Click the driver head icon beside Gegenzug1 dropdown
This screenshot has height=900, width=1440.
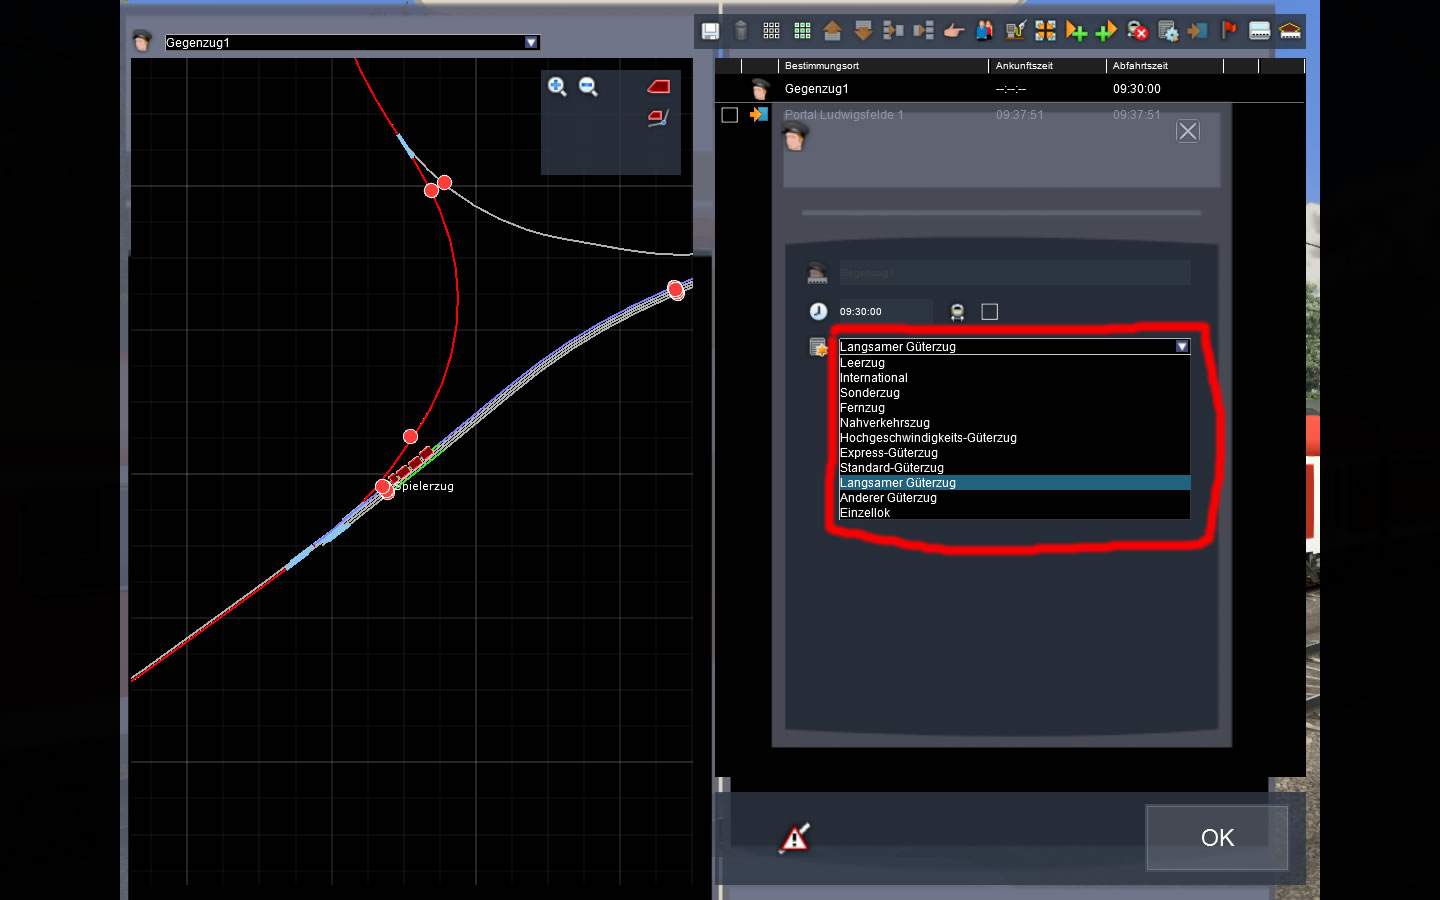(142, 41)
